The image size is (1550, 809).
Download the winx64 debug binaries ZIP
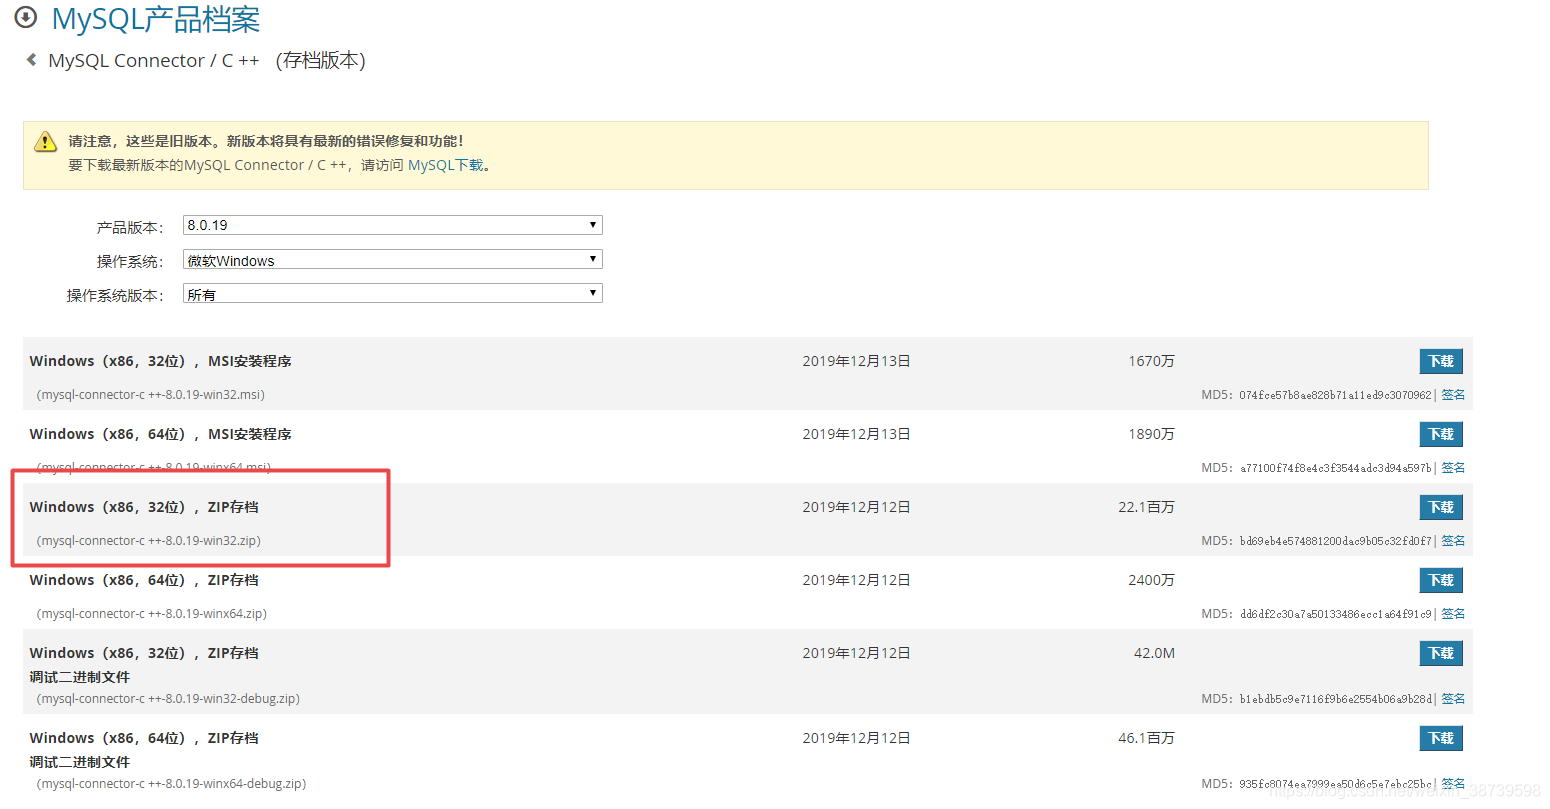coord(1441,738)
